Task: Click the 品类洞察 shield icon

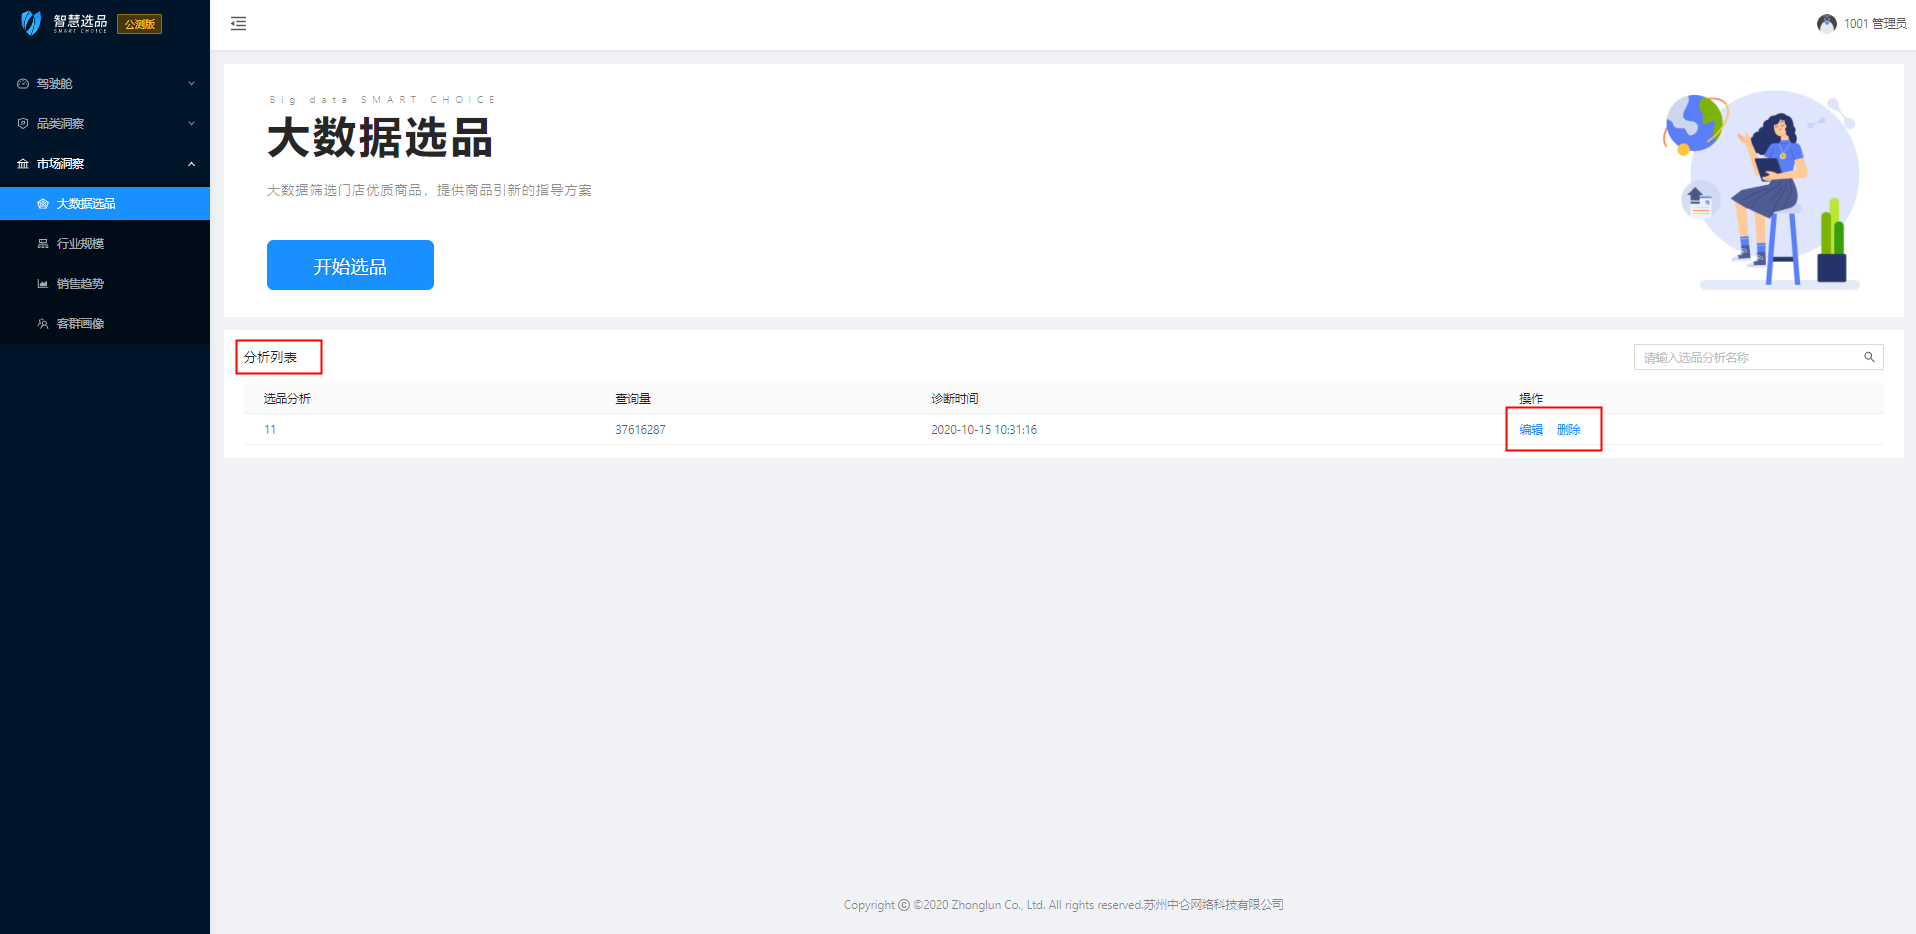Action: pos(23,124)
